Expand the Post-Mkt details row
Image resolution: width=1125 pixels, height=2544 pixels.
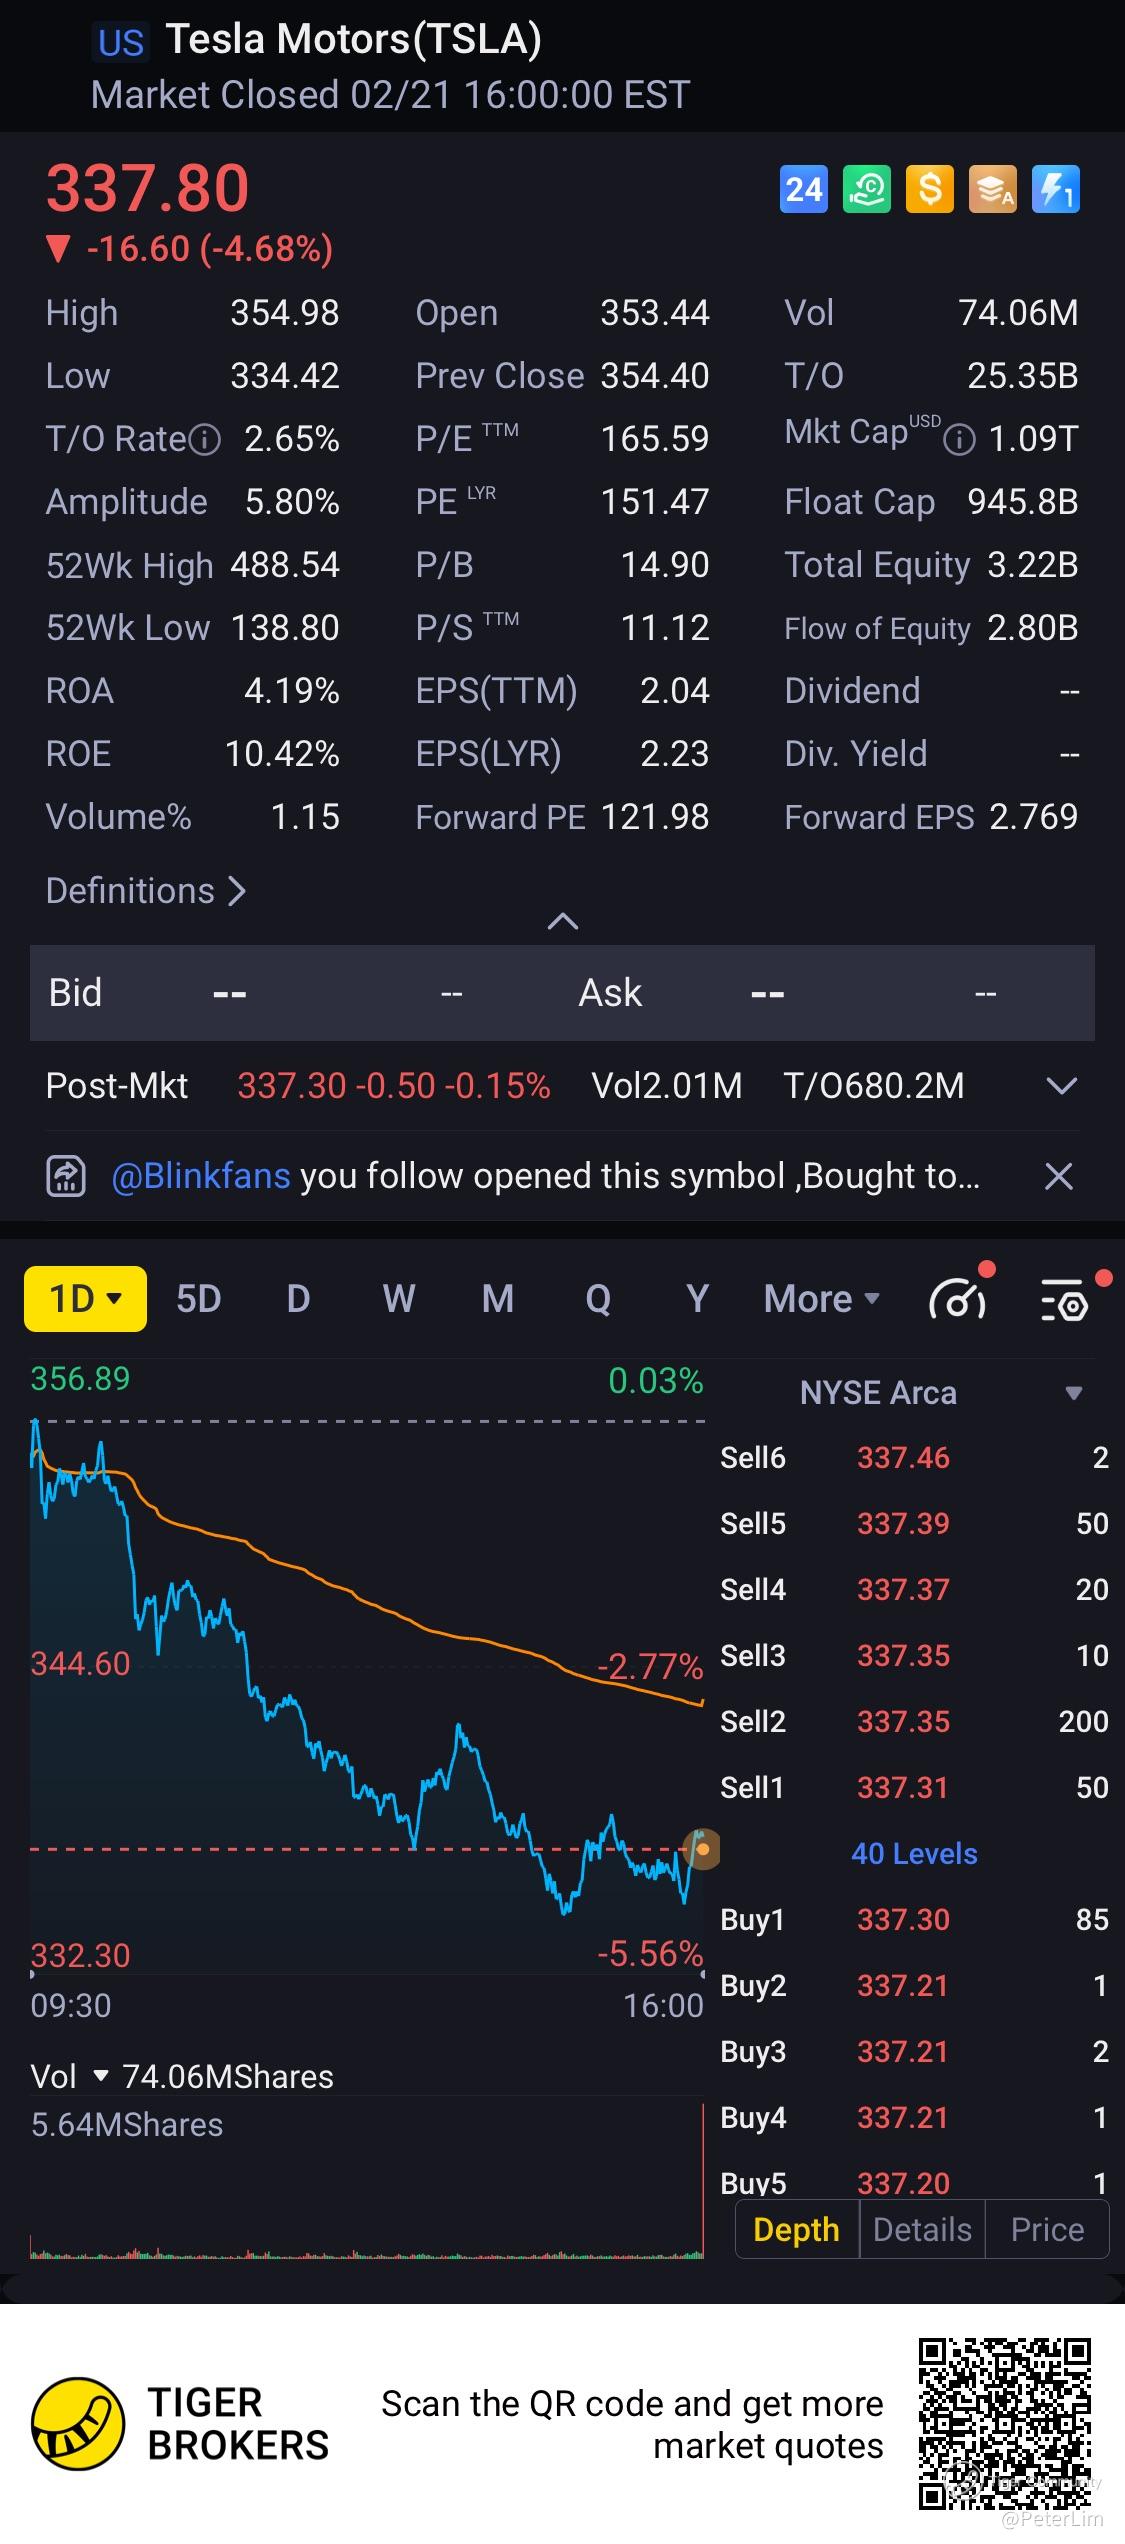click(1060, 1086)
